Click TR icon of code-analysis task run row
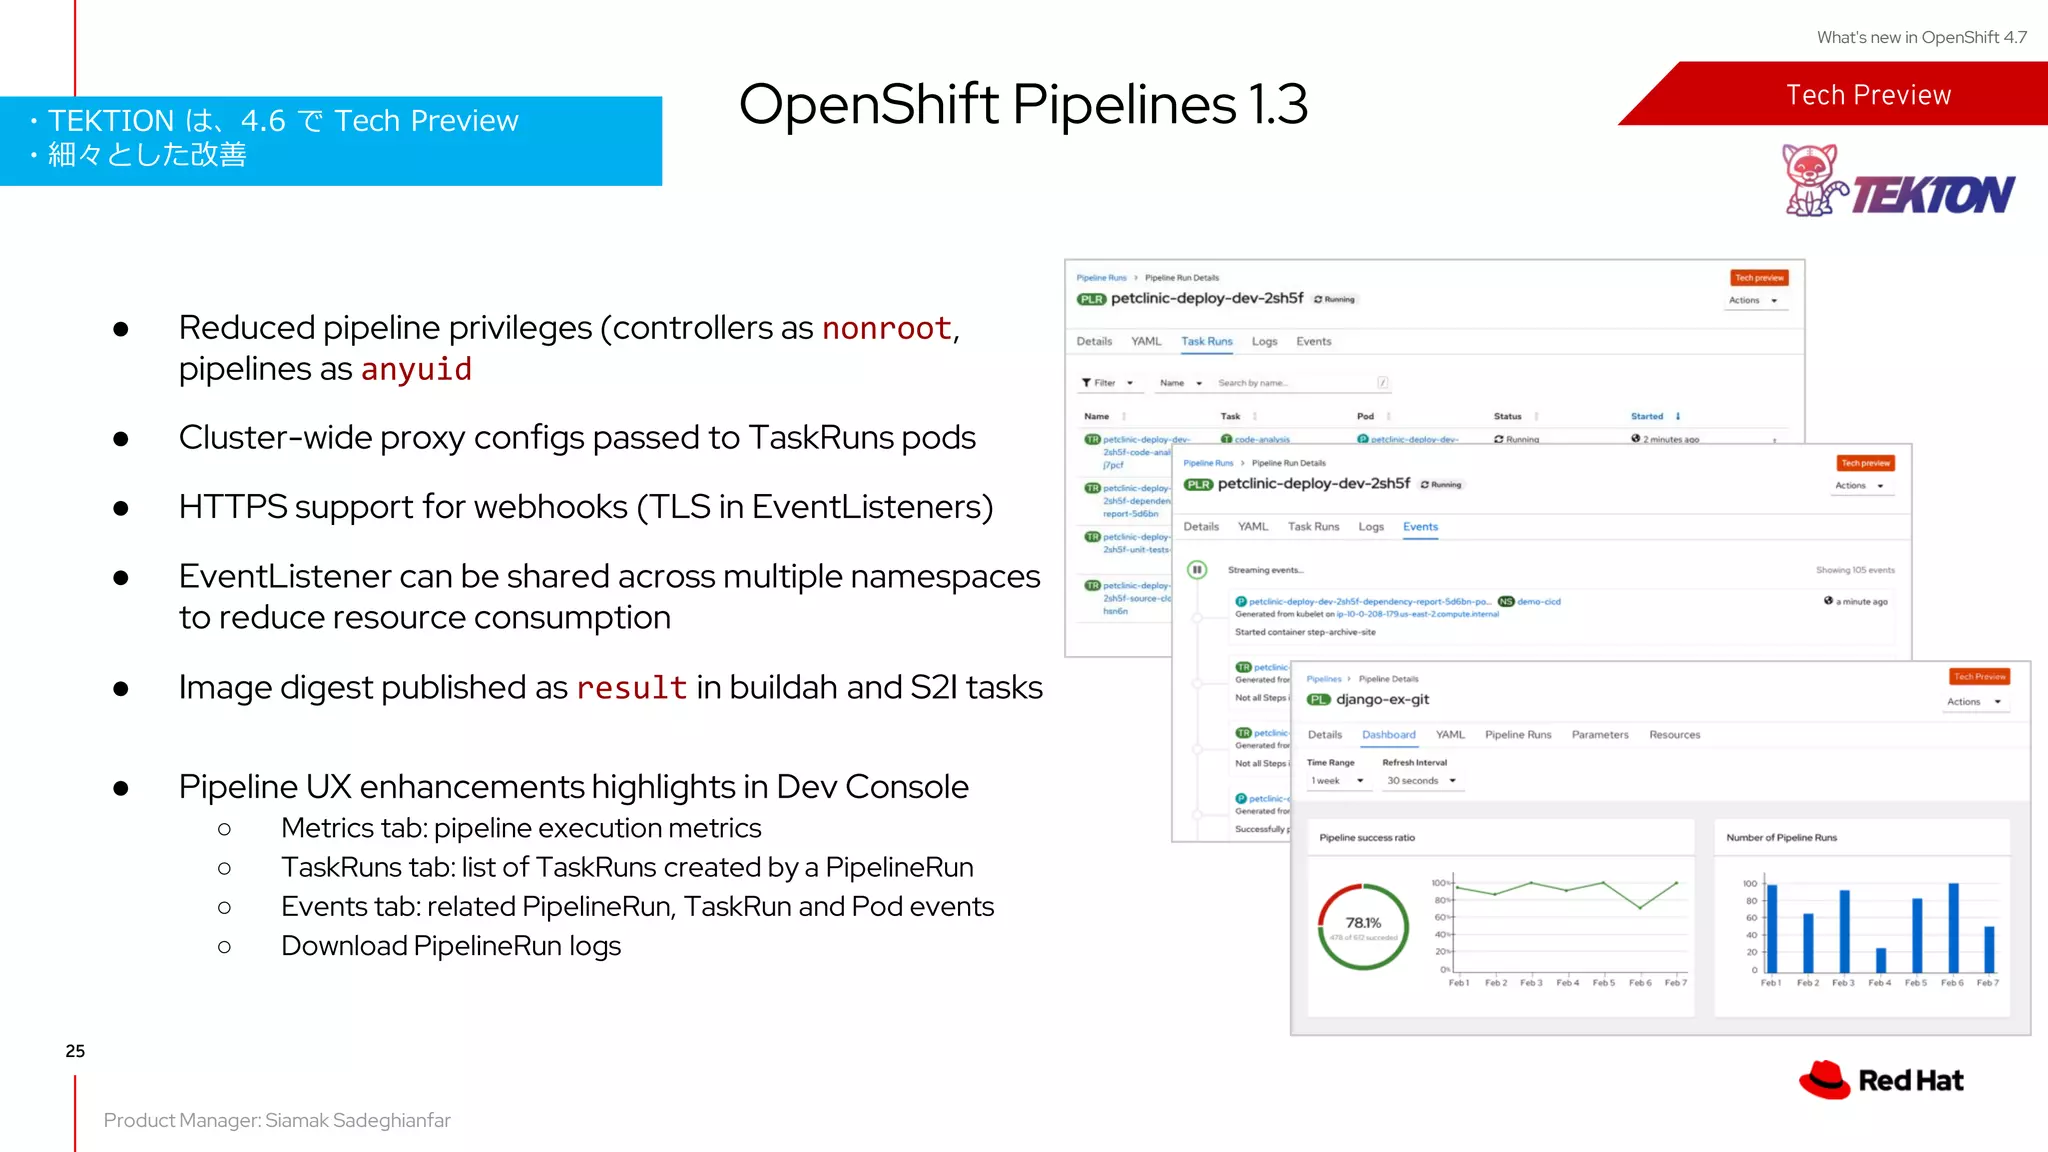 (1092, 439)
